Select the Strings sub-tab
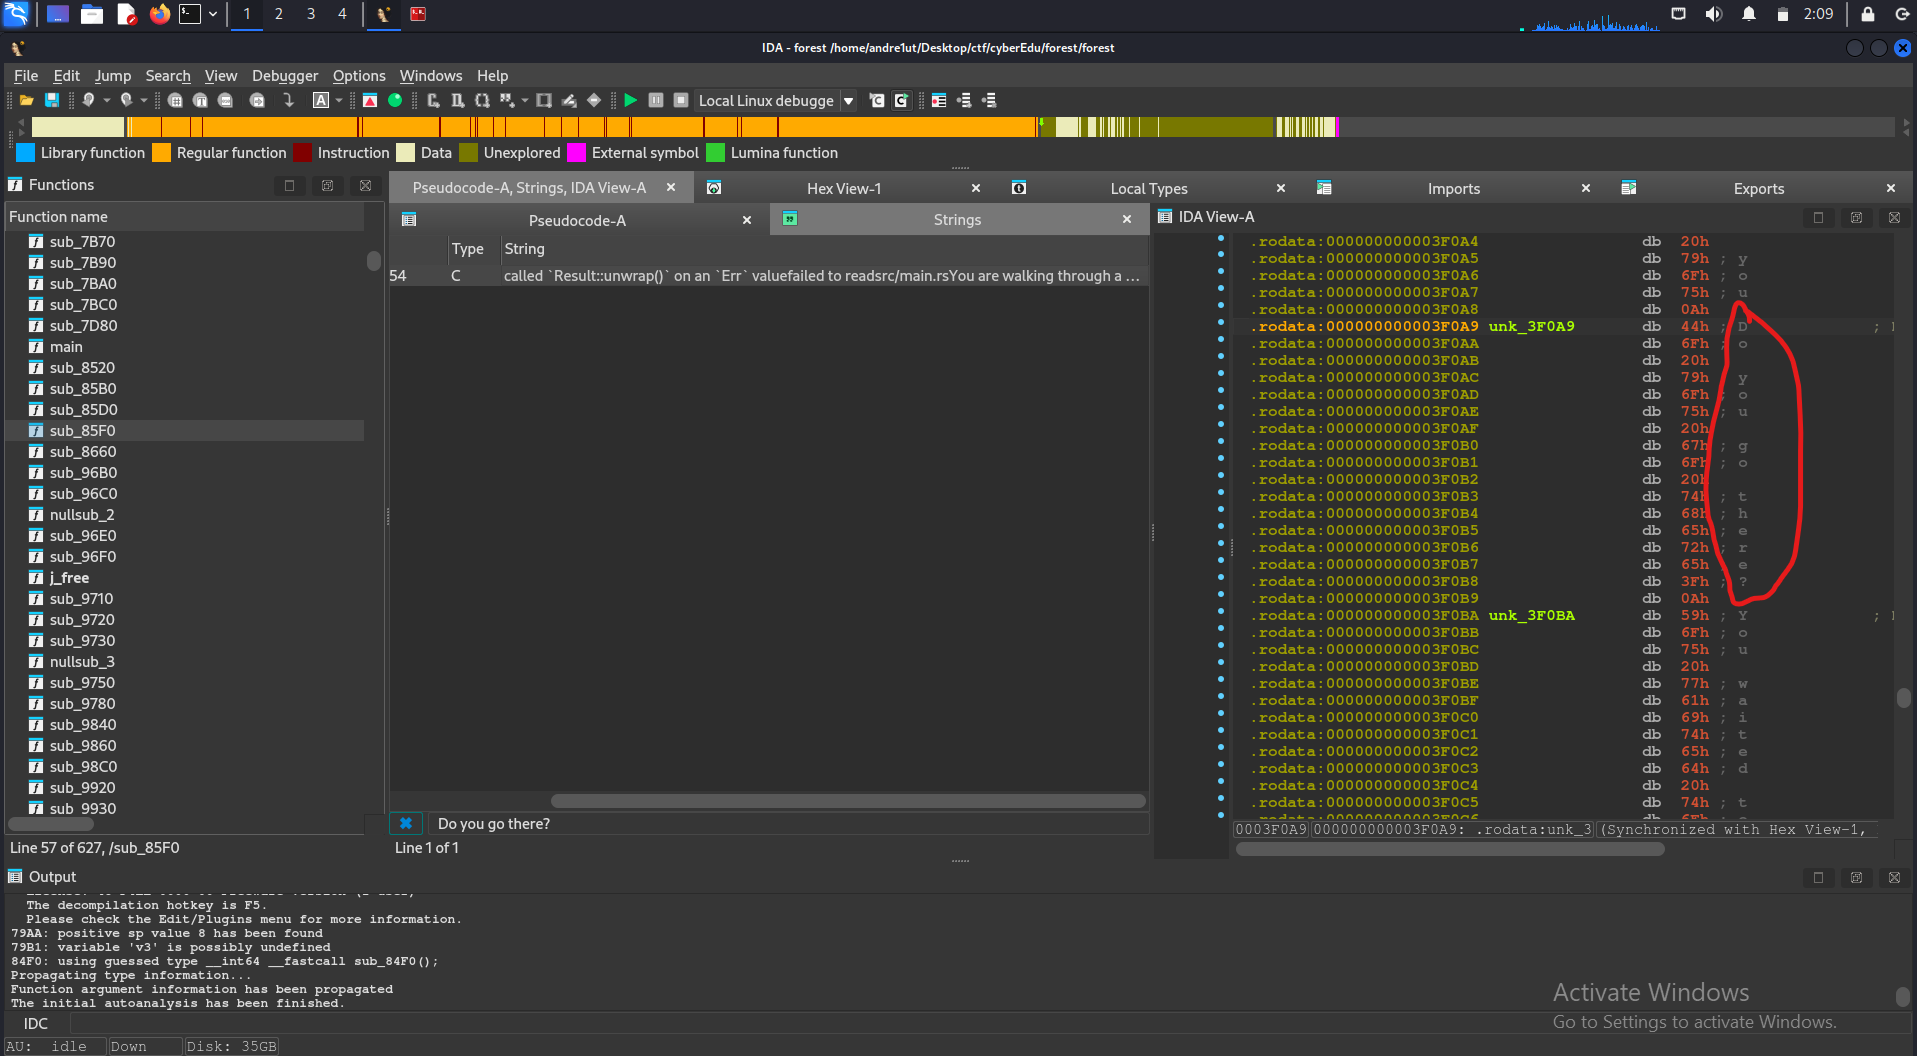 [957, 220]
